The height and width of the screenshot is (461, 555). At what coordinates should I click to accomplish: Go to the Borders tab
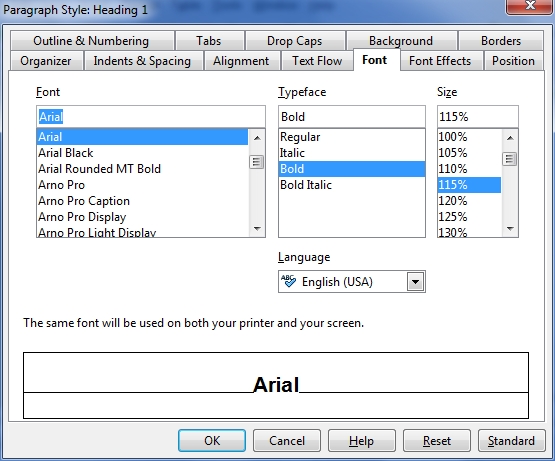pyautogui.click(x=501, y=41)
